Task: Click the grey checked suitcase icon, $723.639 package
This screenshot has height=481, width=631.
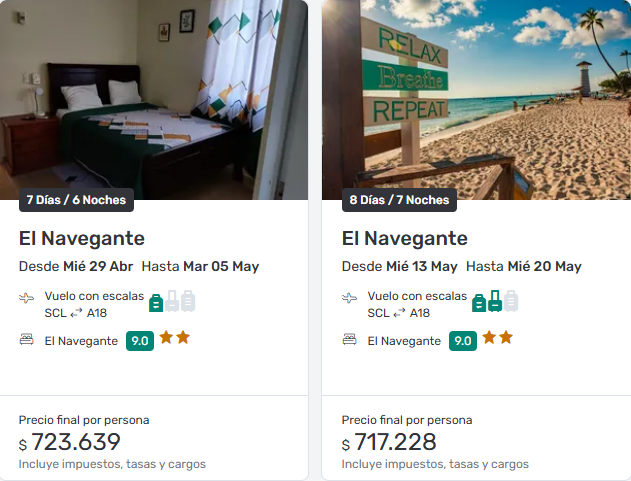Action: coord(188,300)
